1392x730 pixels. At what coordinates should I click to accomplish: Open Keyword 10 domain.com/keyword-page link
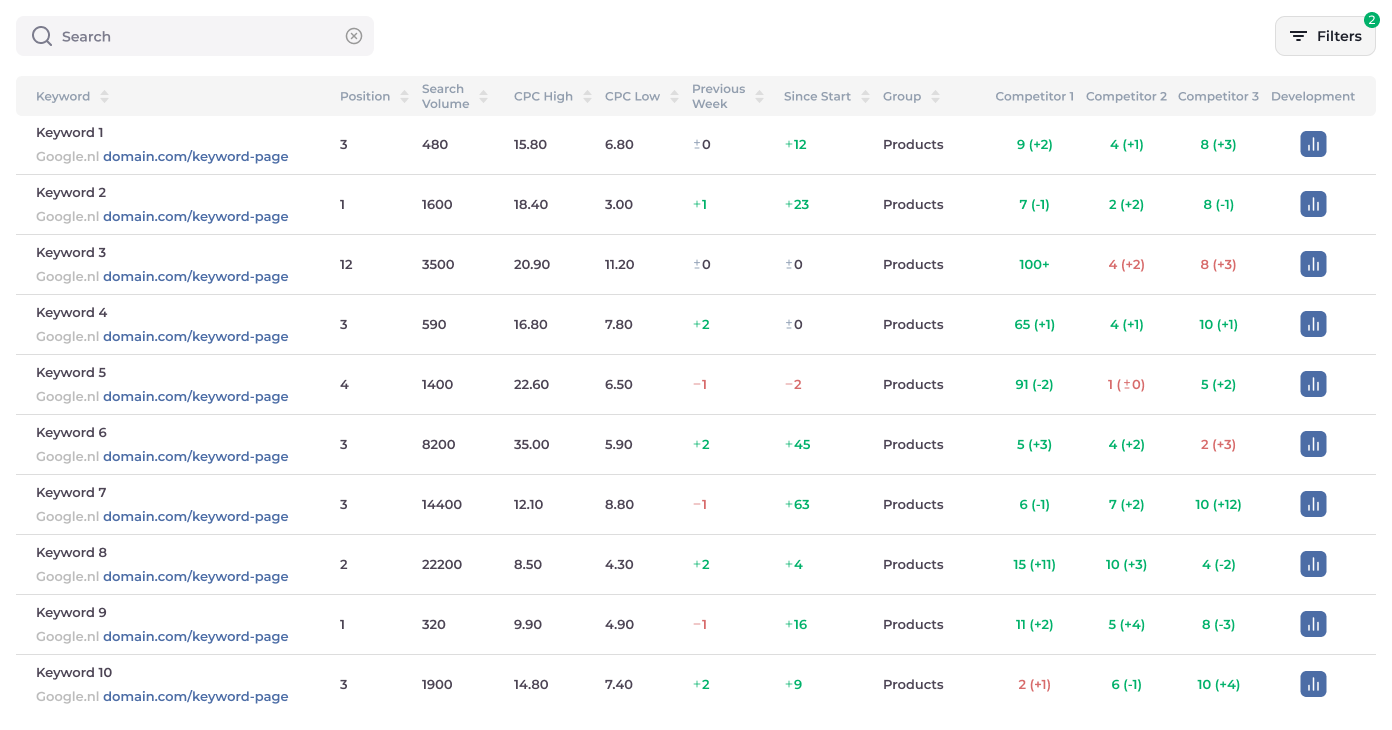(x=195, y=697)
